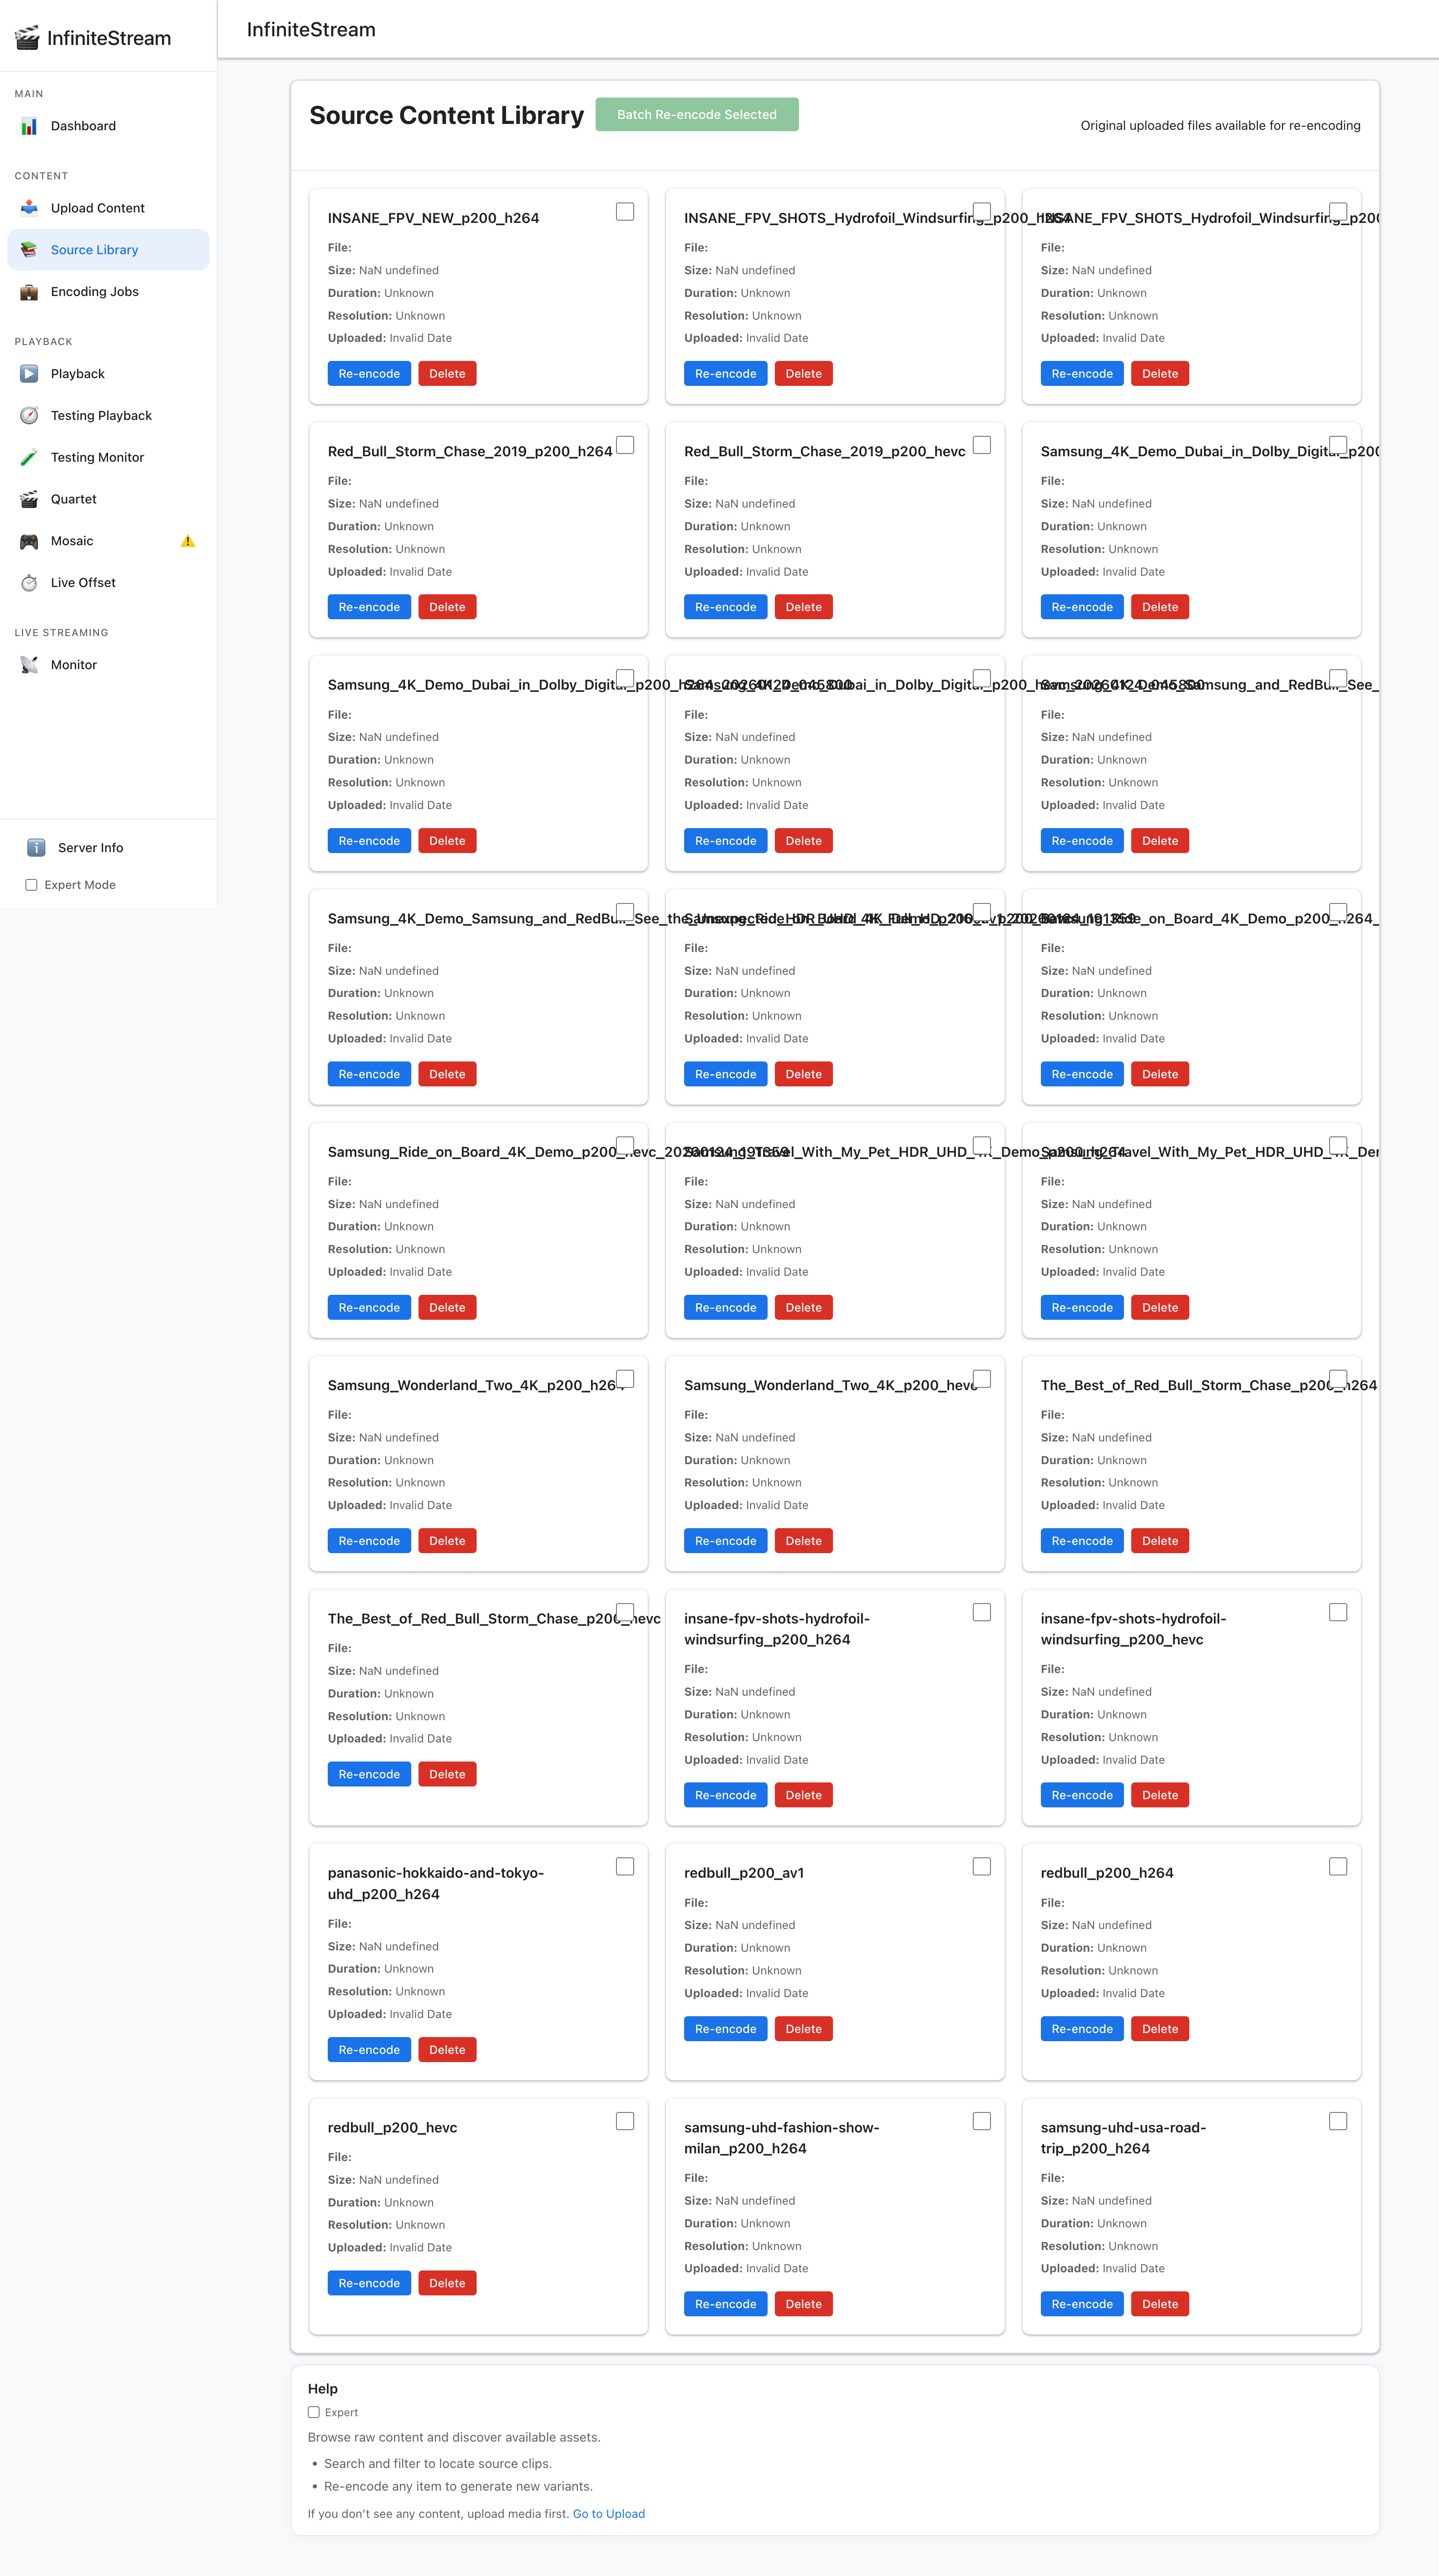
Task: Select the INSANE_FPV_NEW_p200_h264 card checkbox
Action: pos(625,212)
